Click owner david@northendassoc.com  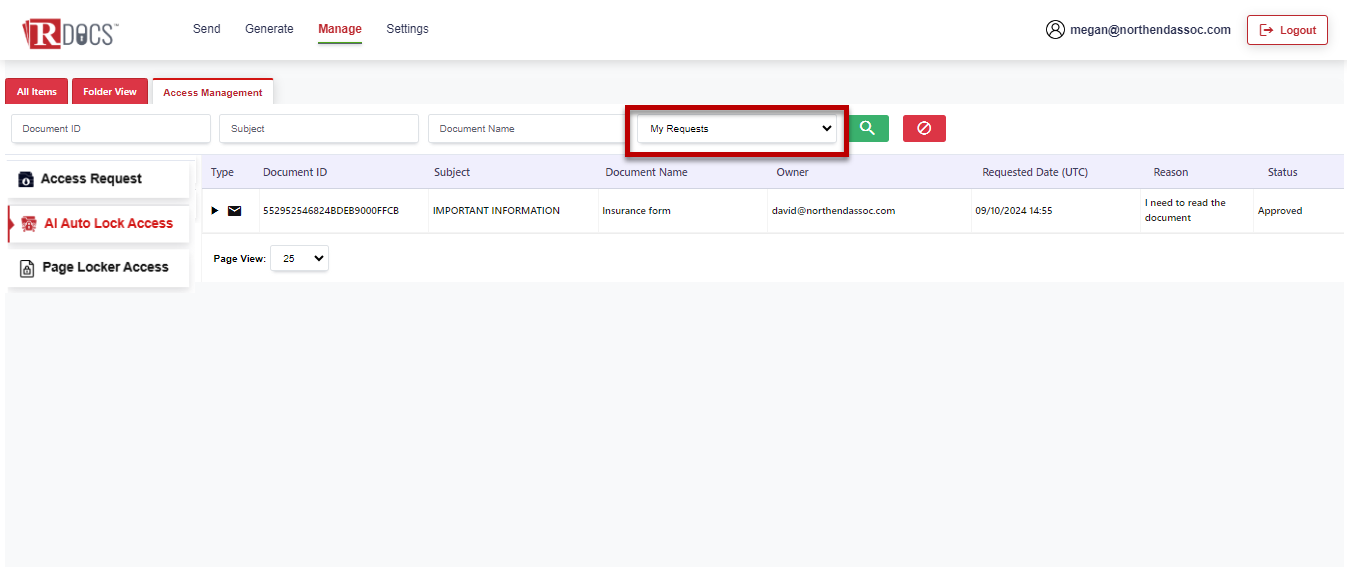(x=833, y=211)
